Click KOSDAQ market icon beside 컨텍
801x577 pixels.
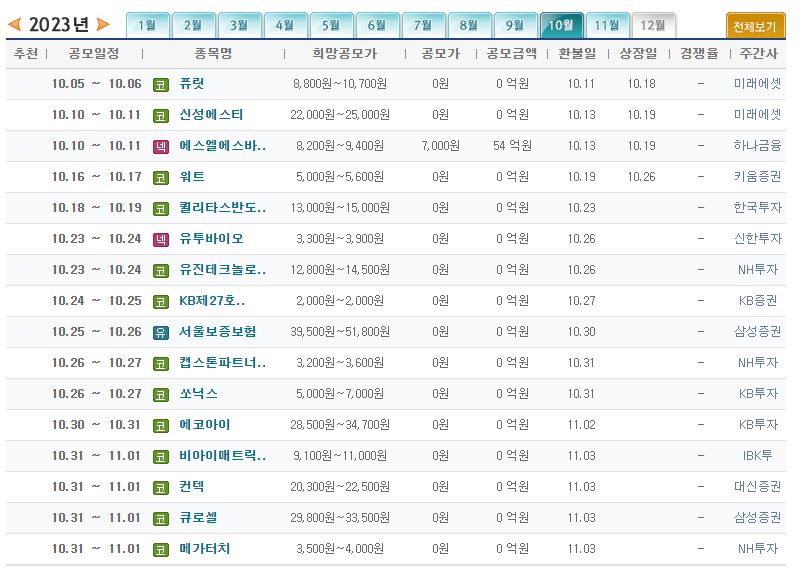[x=161, y=488]
